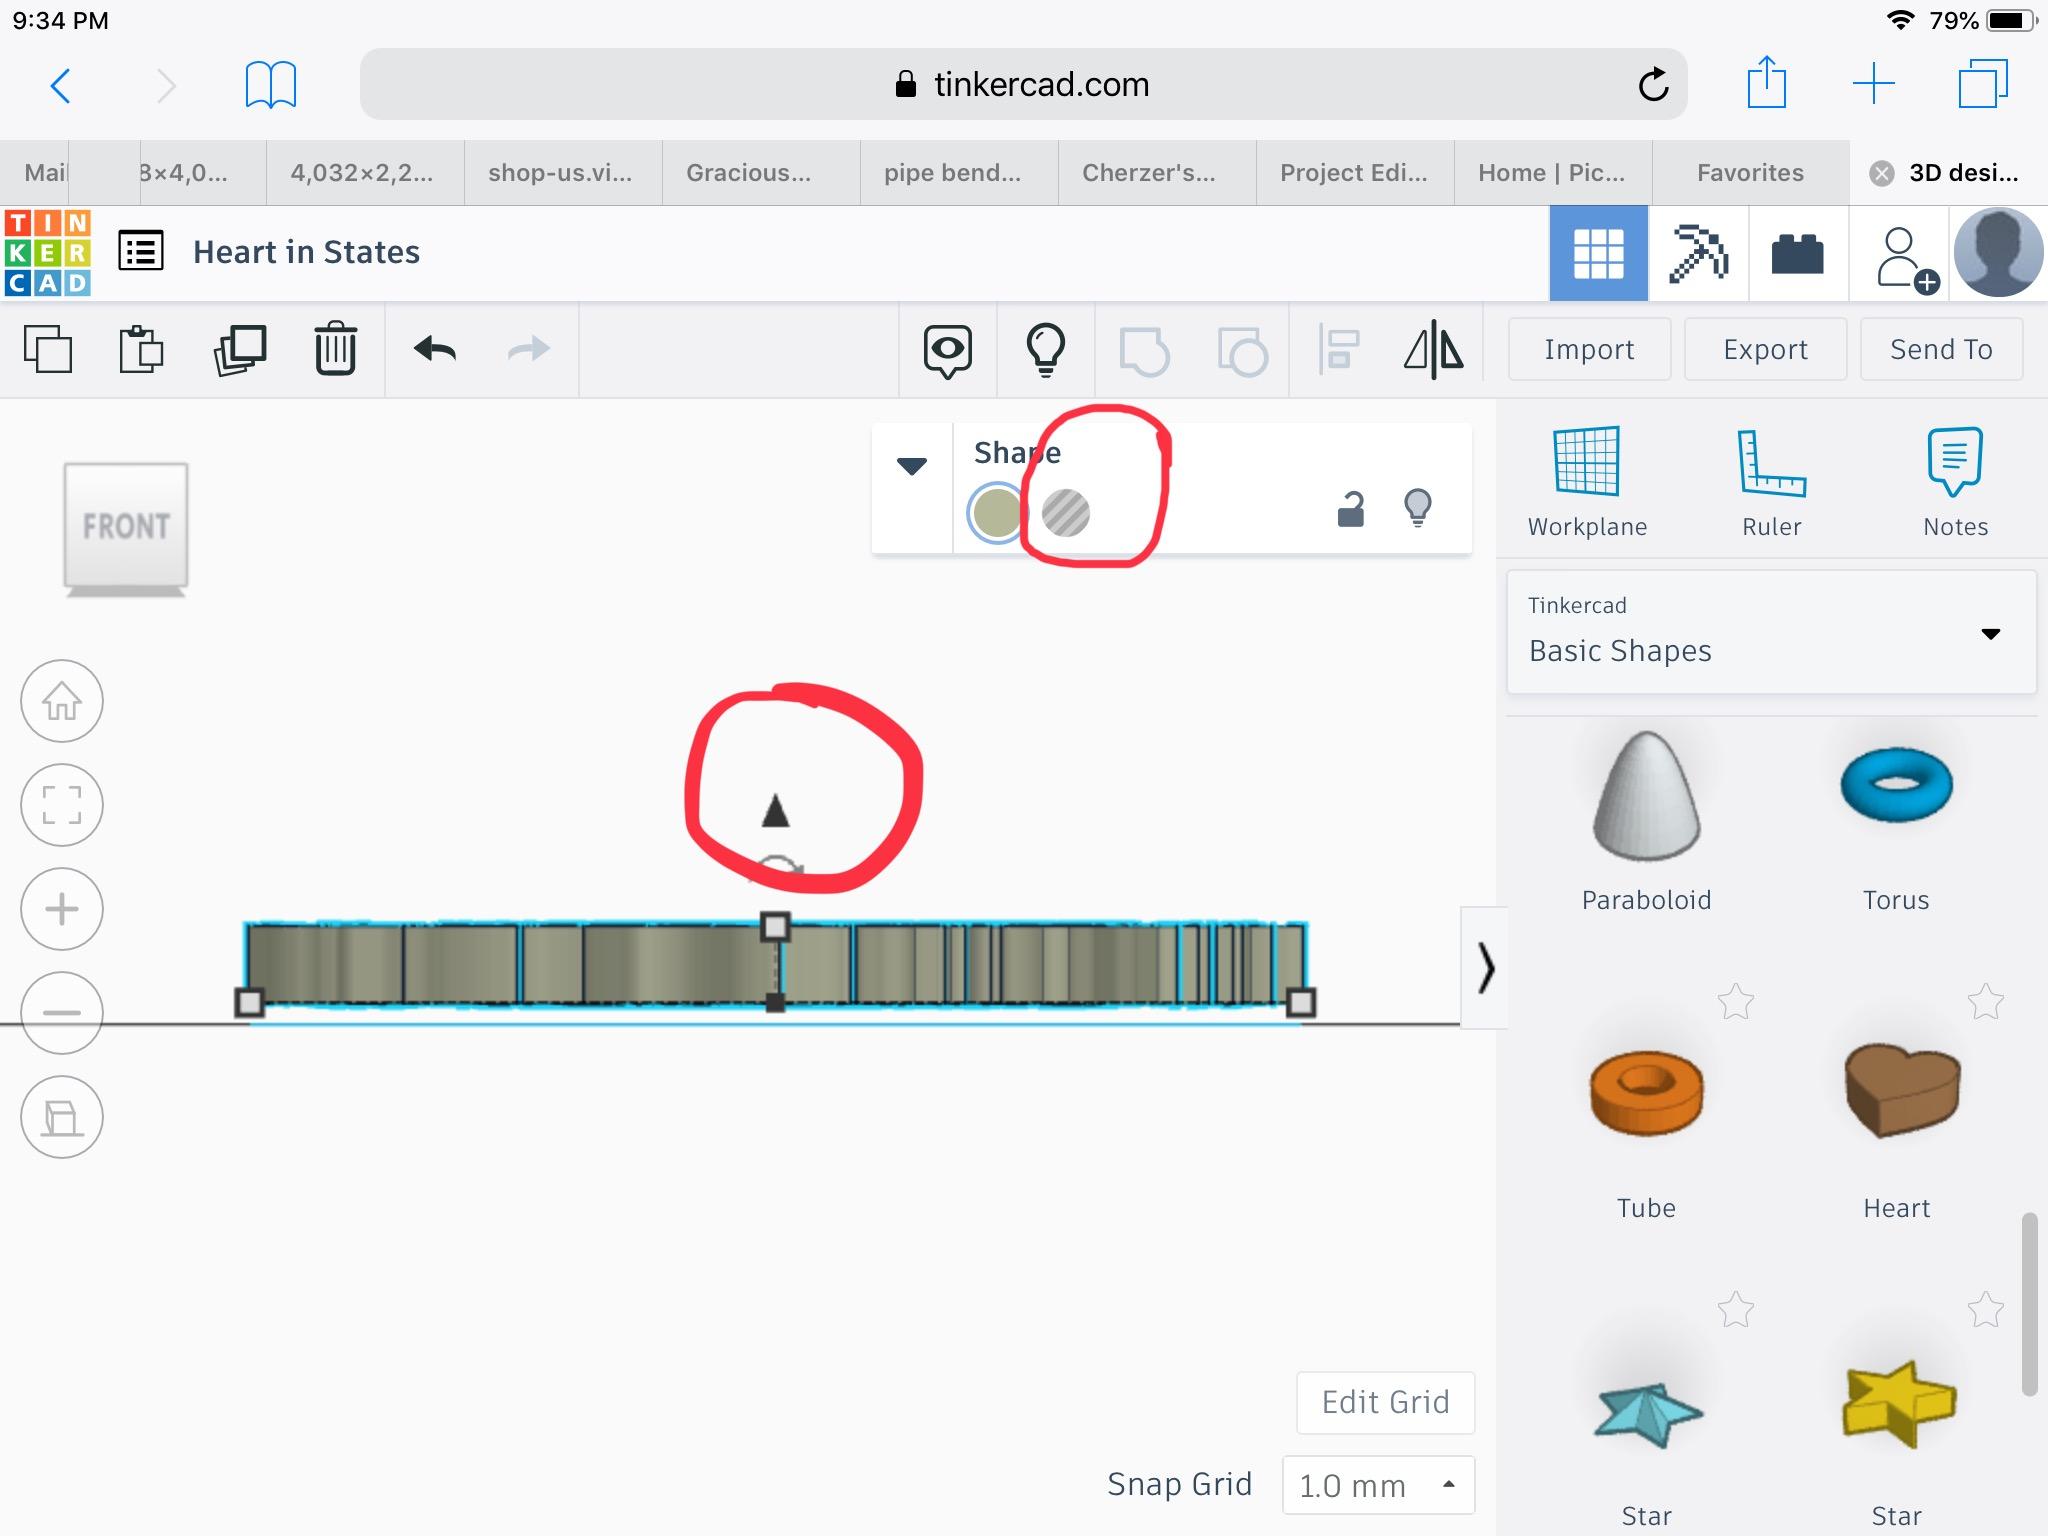Switch to the Favorites browser tab
The height and width of the screenshot is (1536, 2048).
point(1750,173)
